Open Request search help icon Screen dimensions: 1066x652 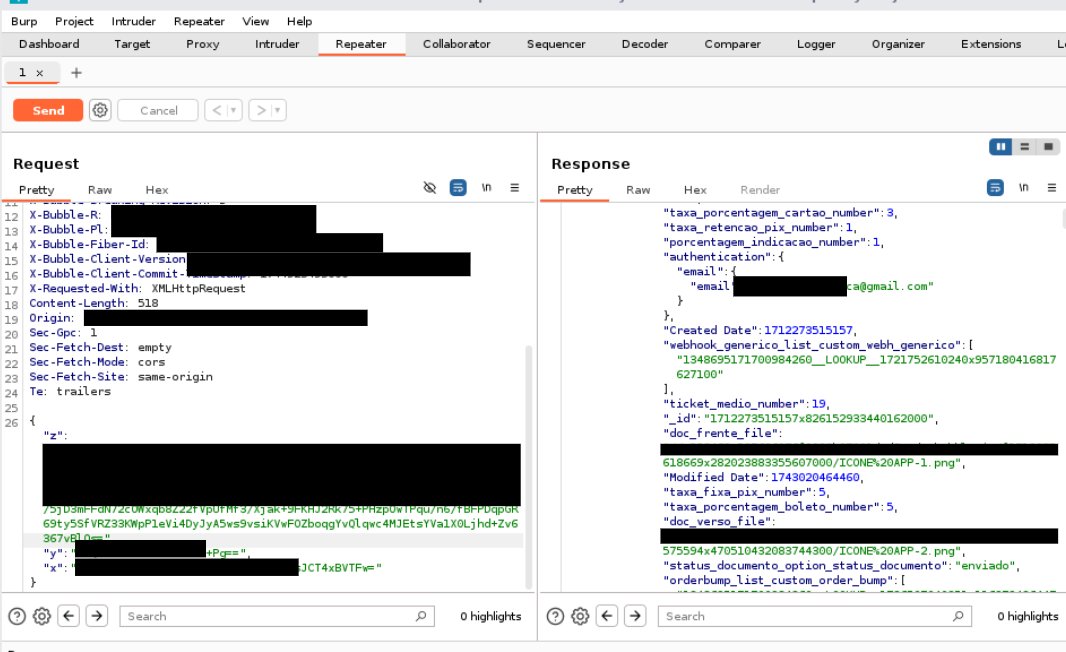[x=17, y=616]
